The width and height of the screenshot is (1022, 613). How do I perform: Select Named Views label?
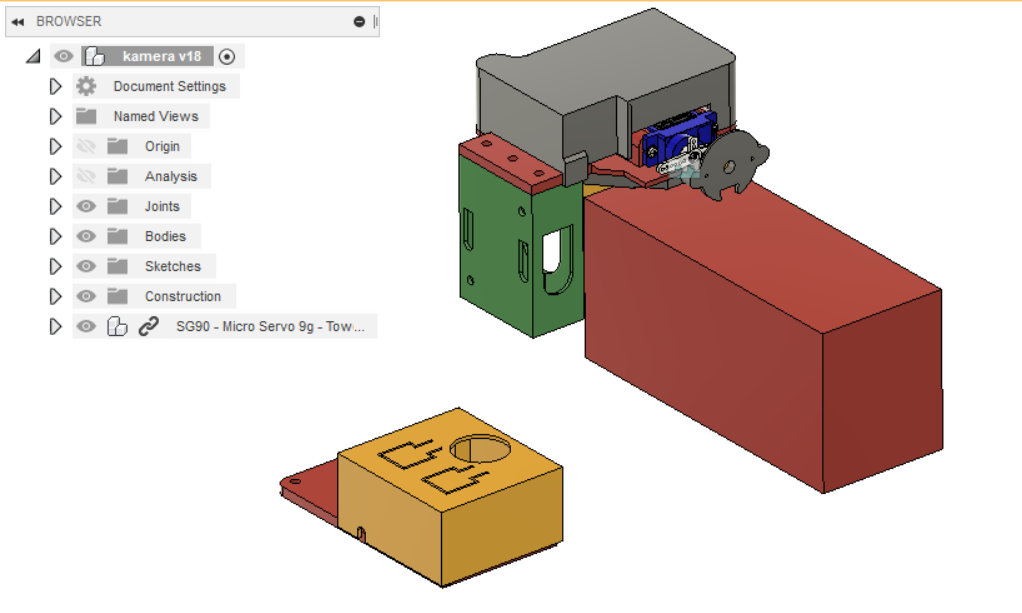(x=156, y=116)
